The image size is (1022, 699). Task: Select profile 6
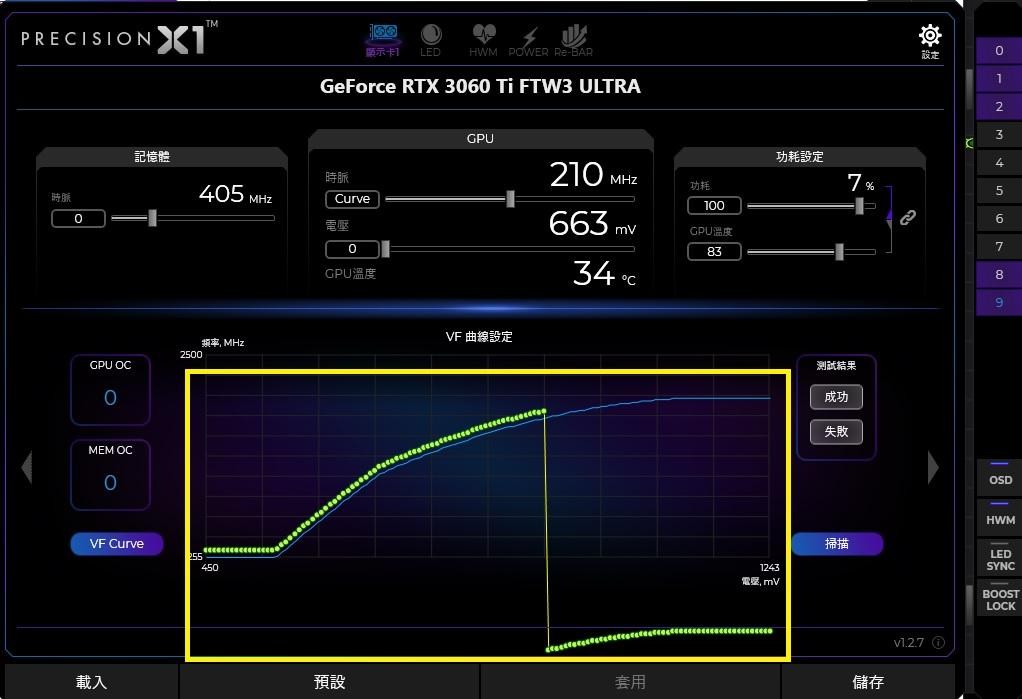[999, 219]
